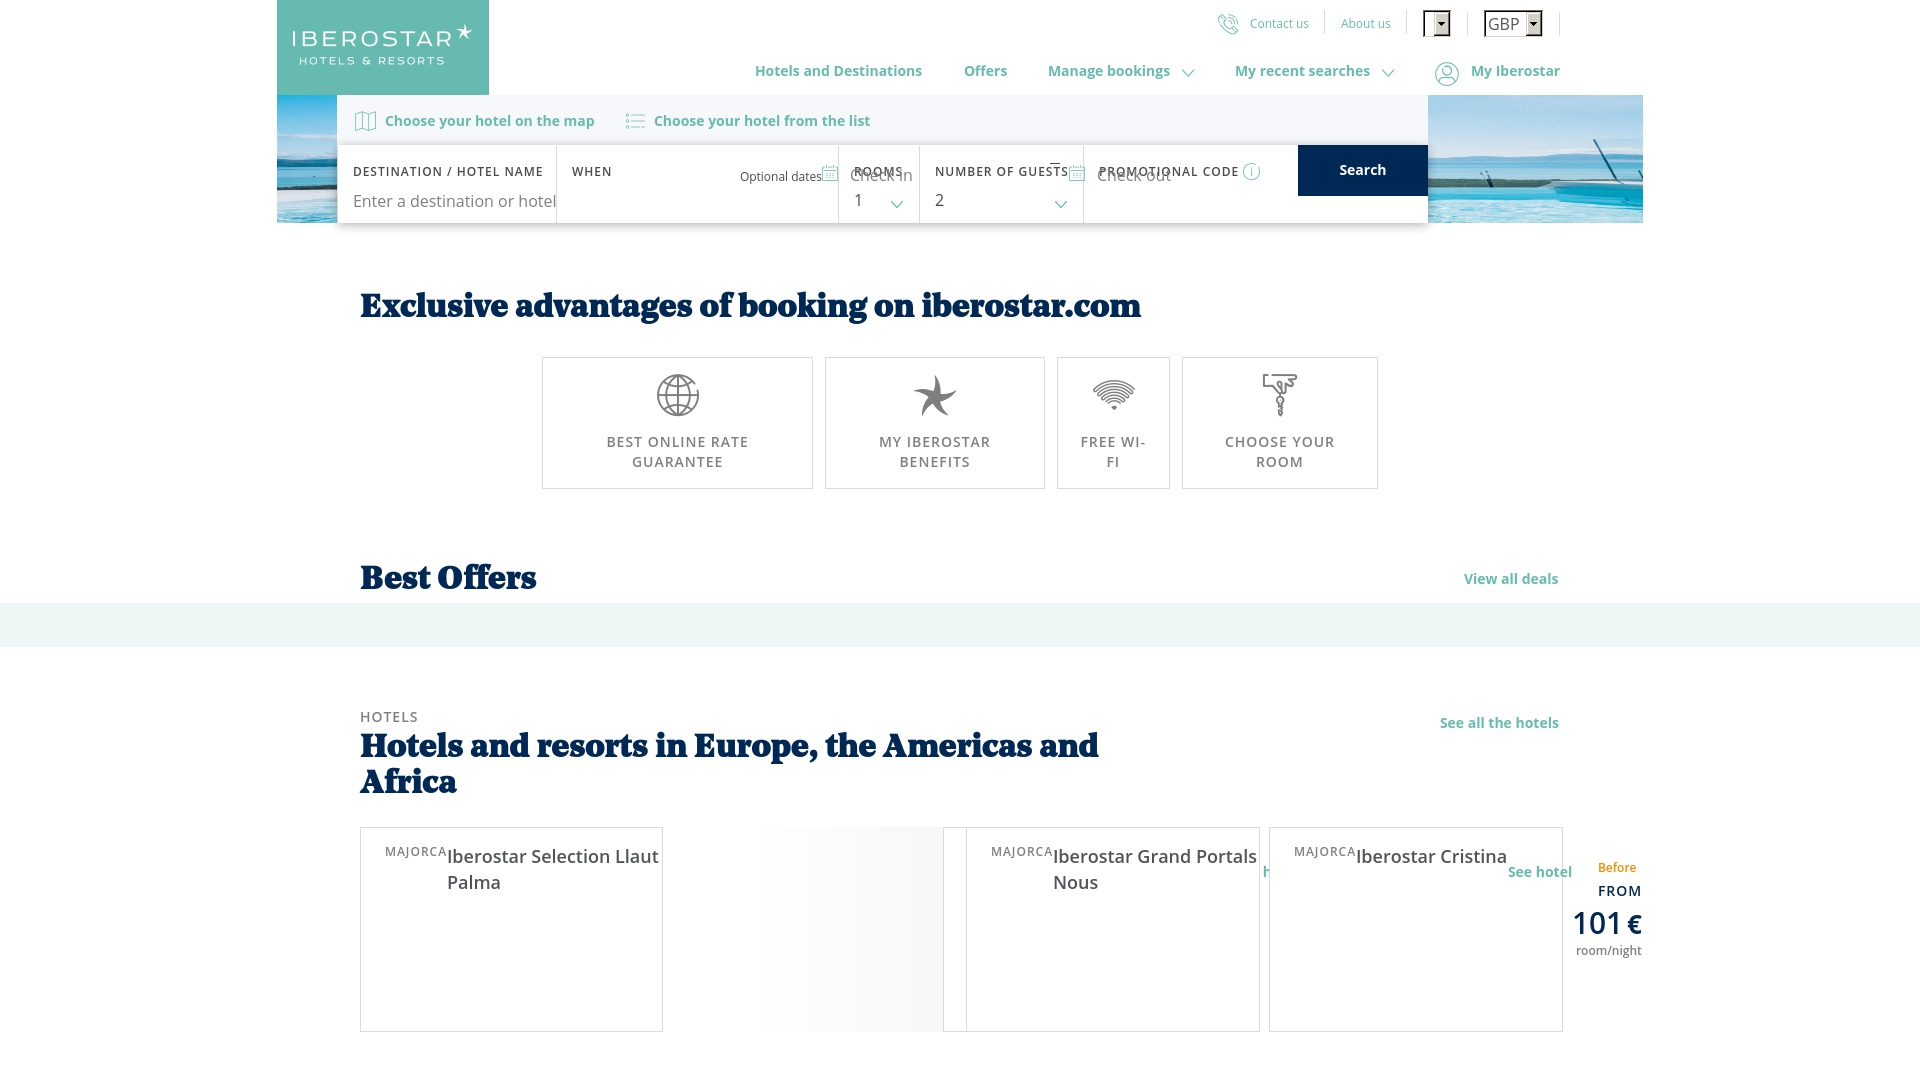
Task: Click the Search button
Action: click(x=1362, y=170)
